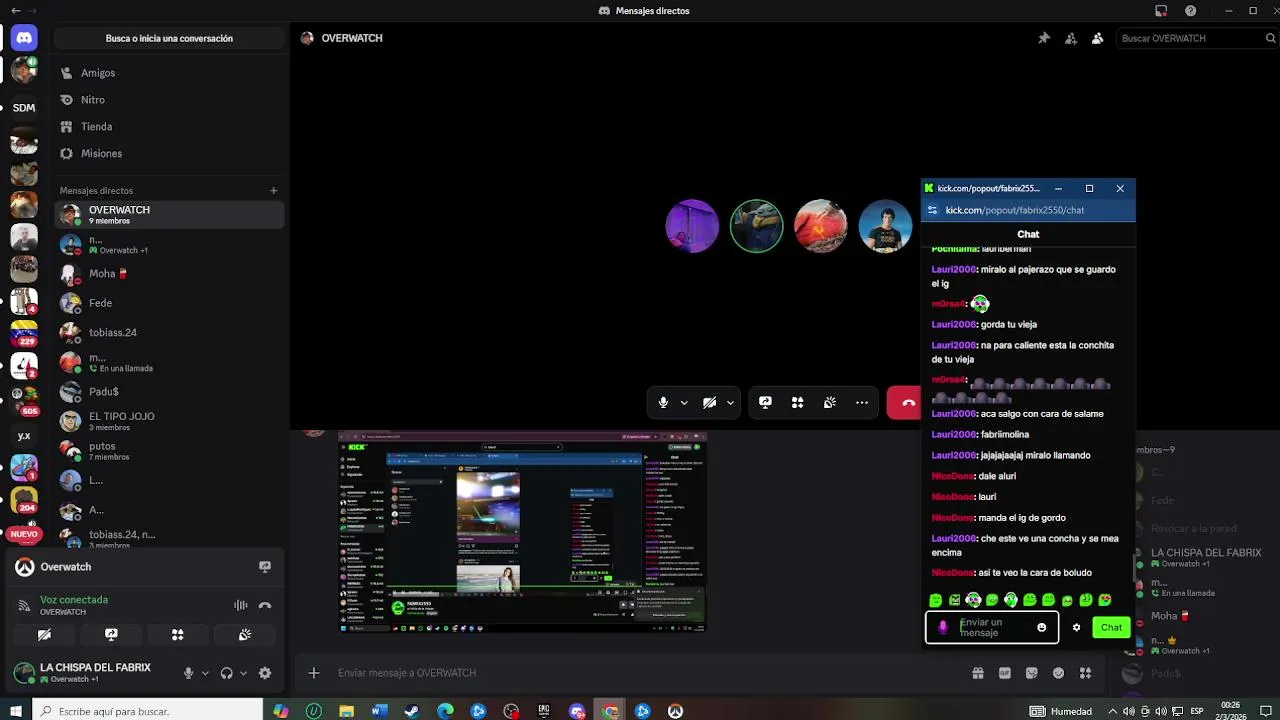1280x720 pixels.
Task: Open Nitro in the sidebar
Action: pyautogui.click(x=169, y=100)
